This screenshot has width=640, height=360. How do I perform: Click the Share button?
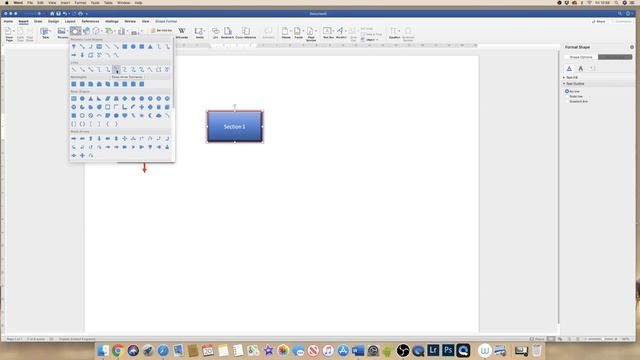click(x=599, y=21)
